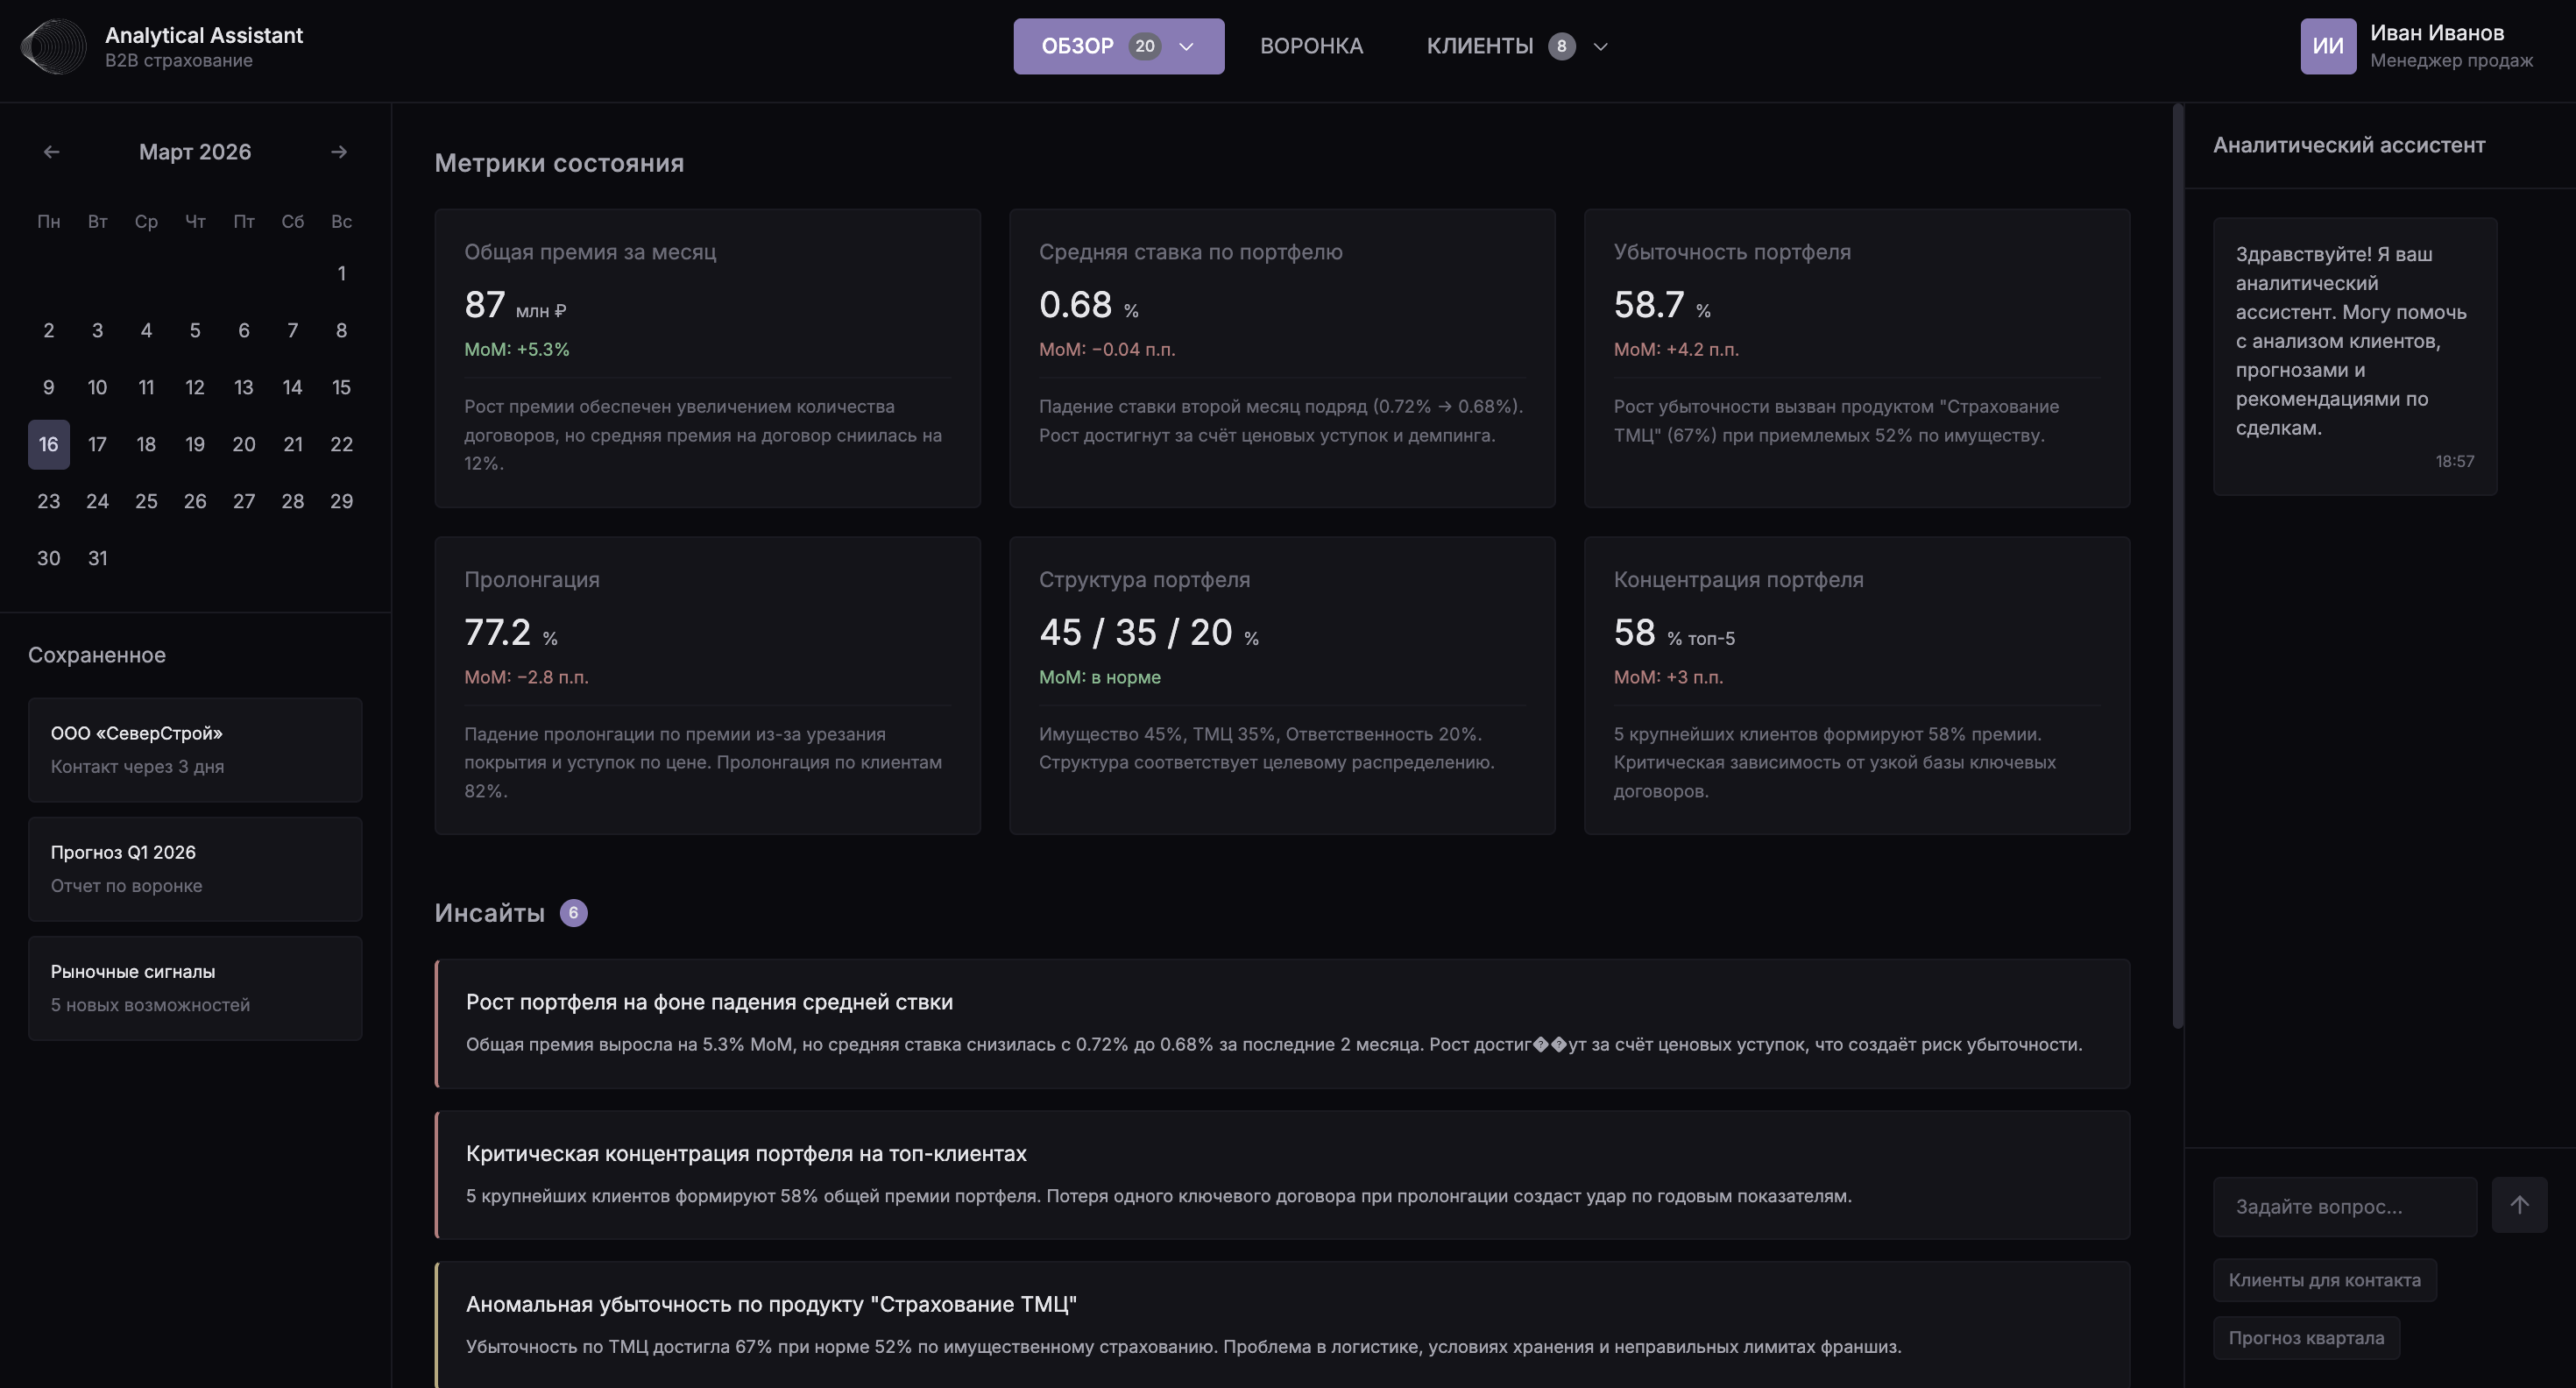Click the КЛИЕНТЫ badge showing 8

pyautogui.click(x=1561, y=46)
